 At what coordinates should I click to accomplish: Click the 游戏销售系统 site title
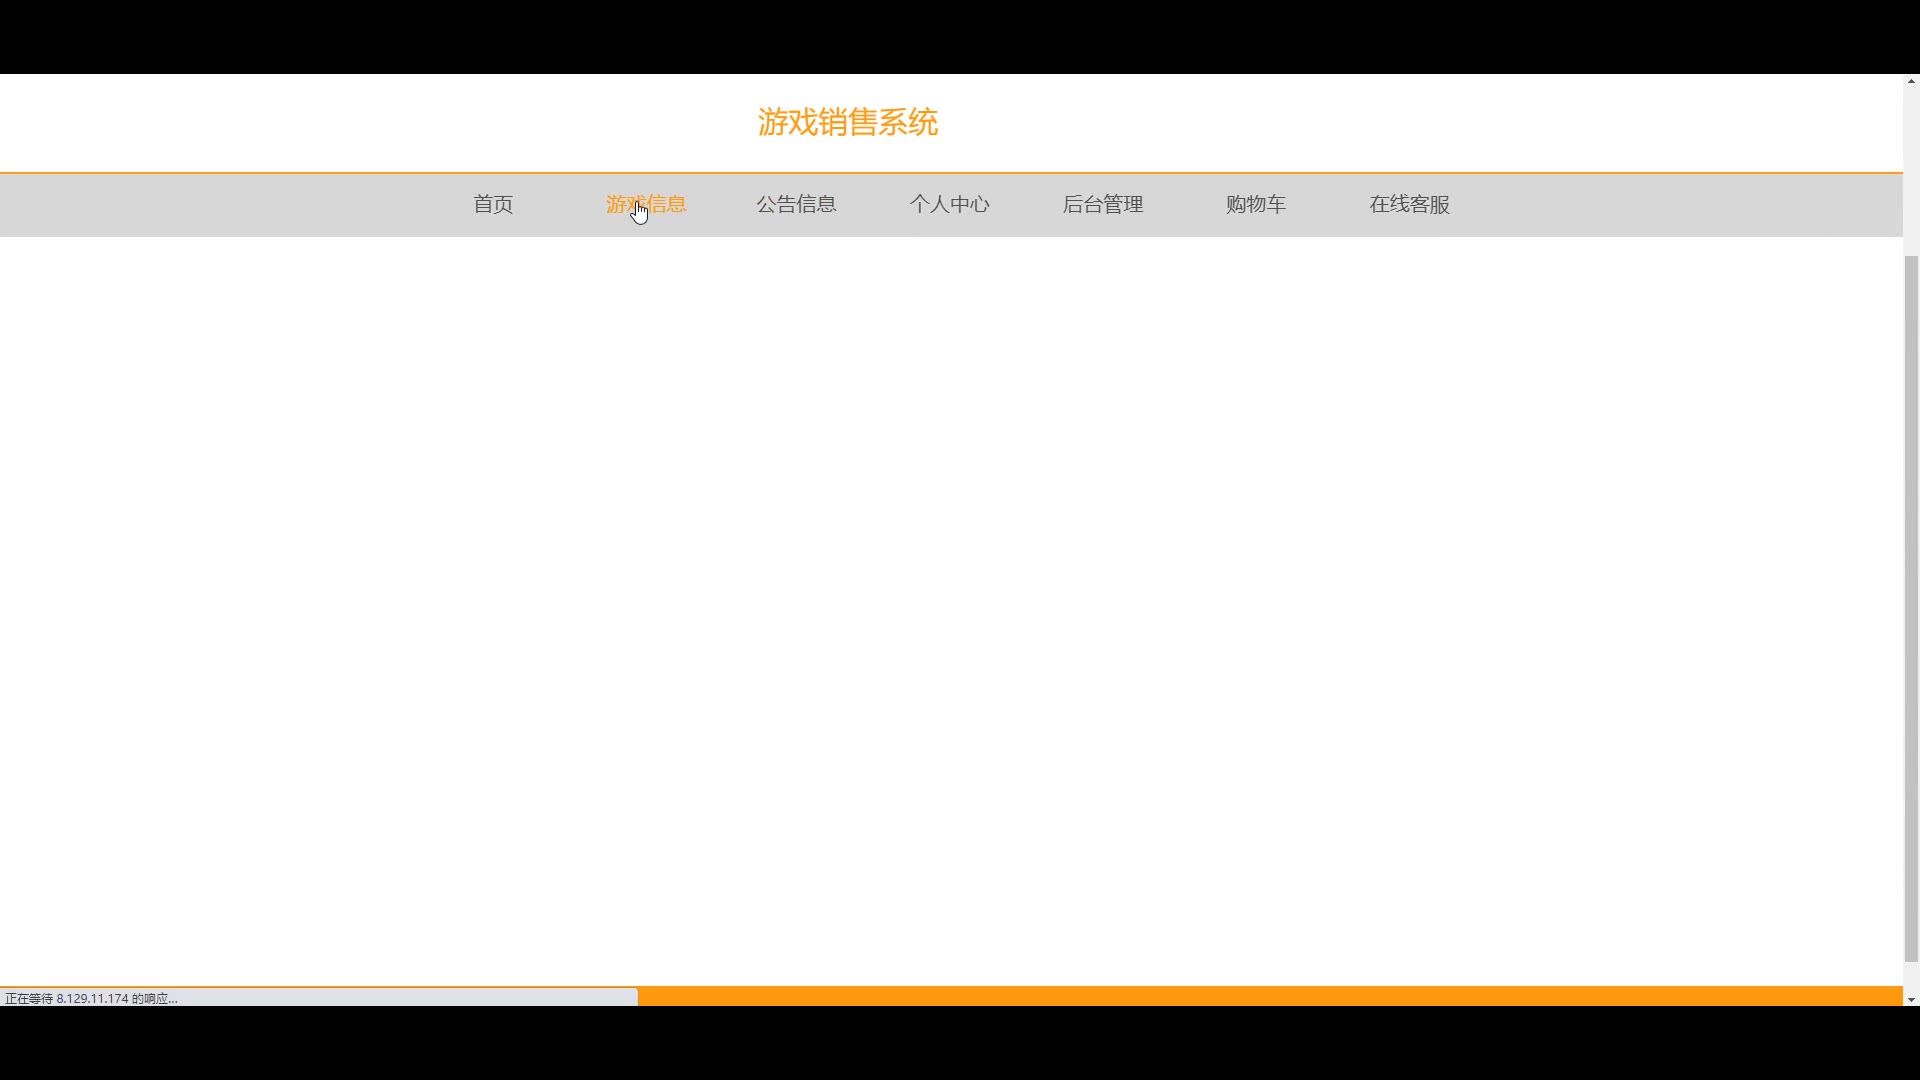[847, 122]
